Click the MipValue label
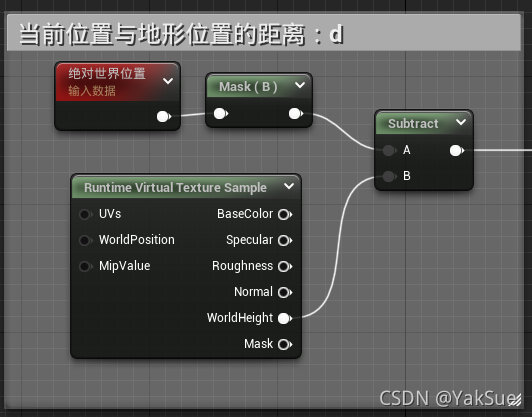 125,266
